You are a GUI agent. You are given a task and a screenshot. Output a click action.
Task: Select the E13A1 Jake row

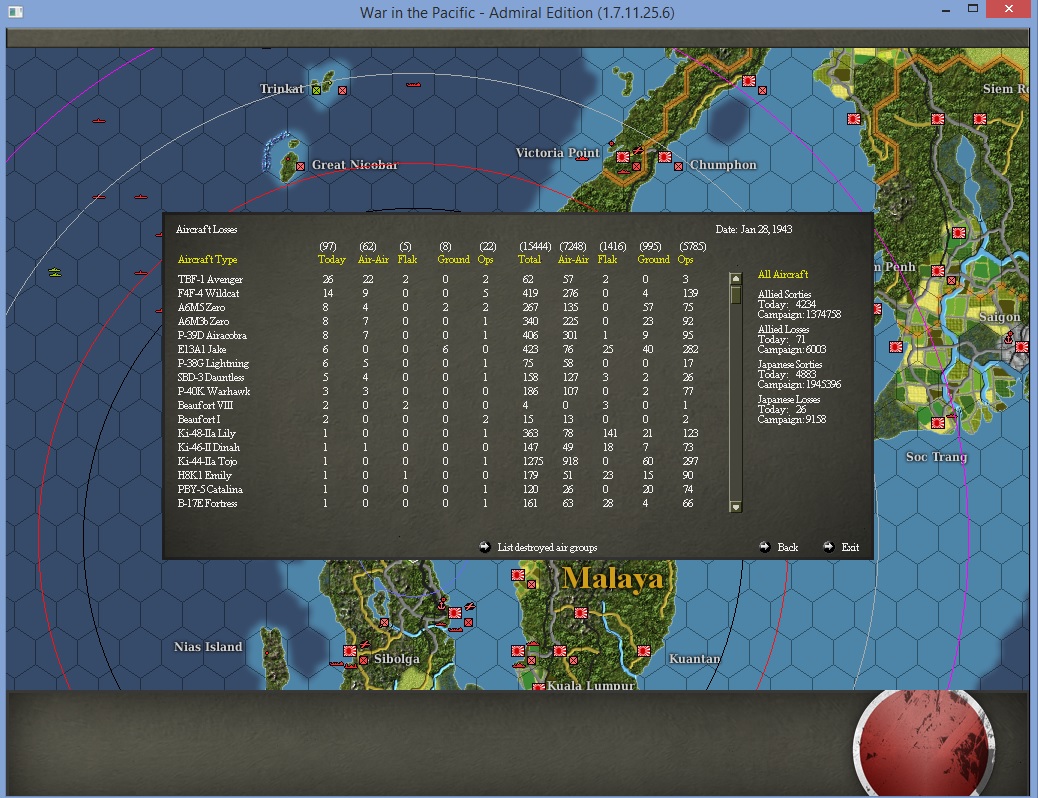(x=437, y=349)
